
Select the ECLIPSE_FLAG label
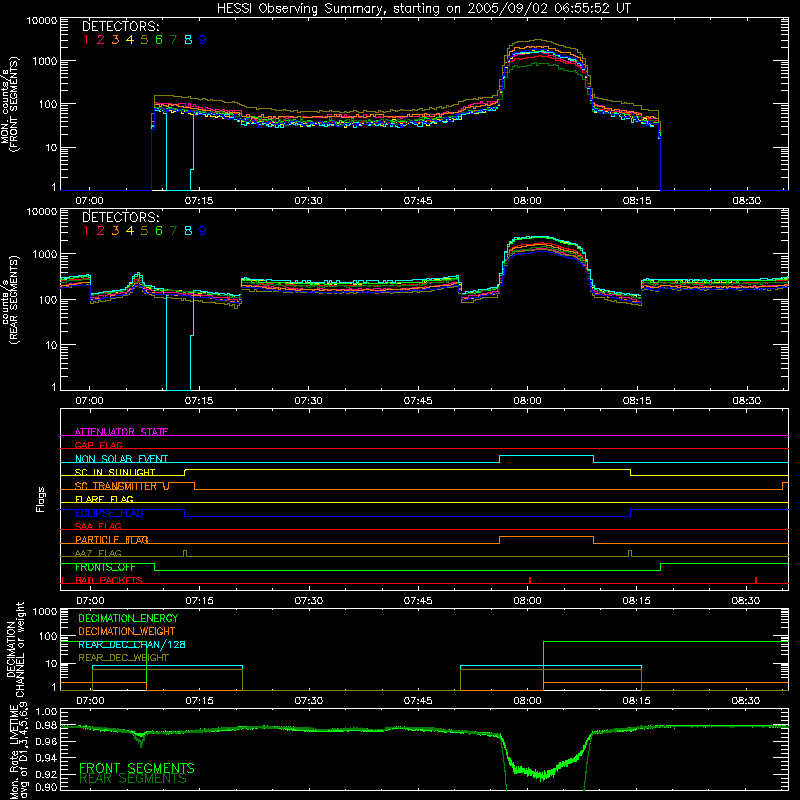tap(109, 513)
